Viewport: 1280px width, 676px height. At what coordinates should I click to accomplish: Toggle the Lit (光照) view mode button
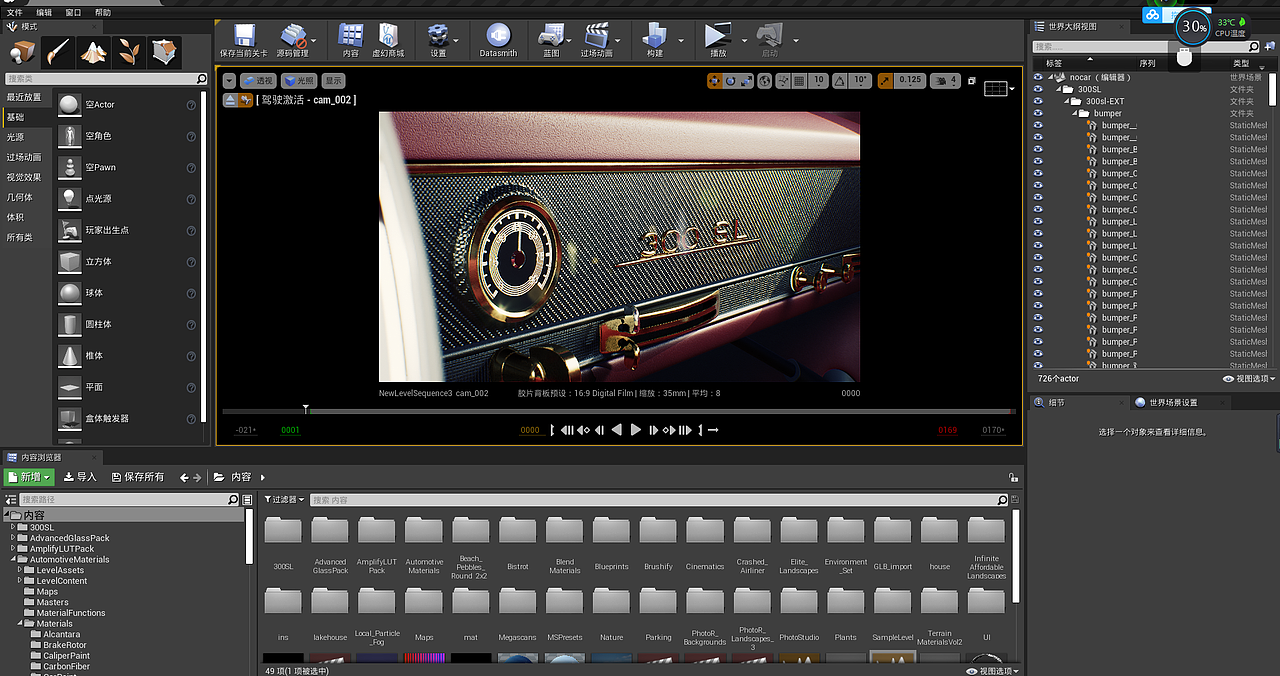pos(299,81)
